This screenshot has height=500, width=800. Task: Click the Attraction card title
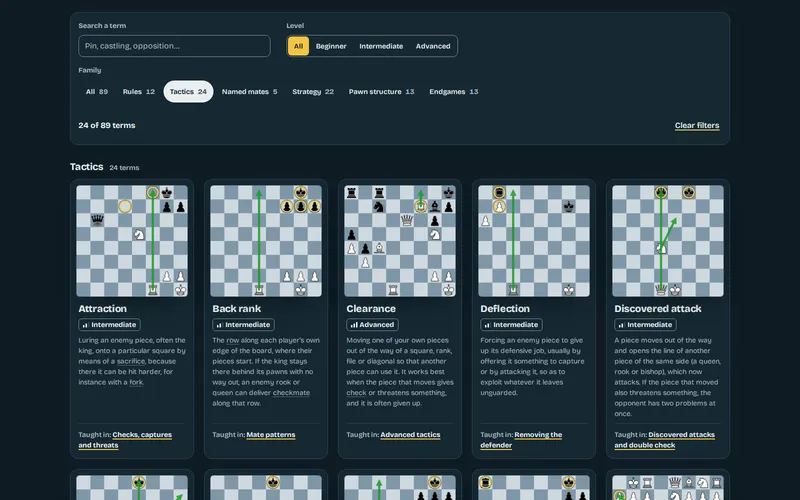(x=103, y=309)
